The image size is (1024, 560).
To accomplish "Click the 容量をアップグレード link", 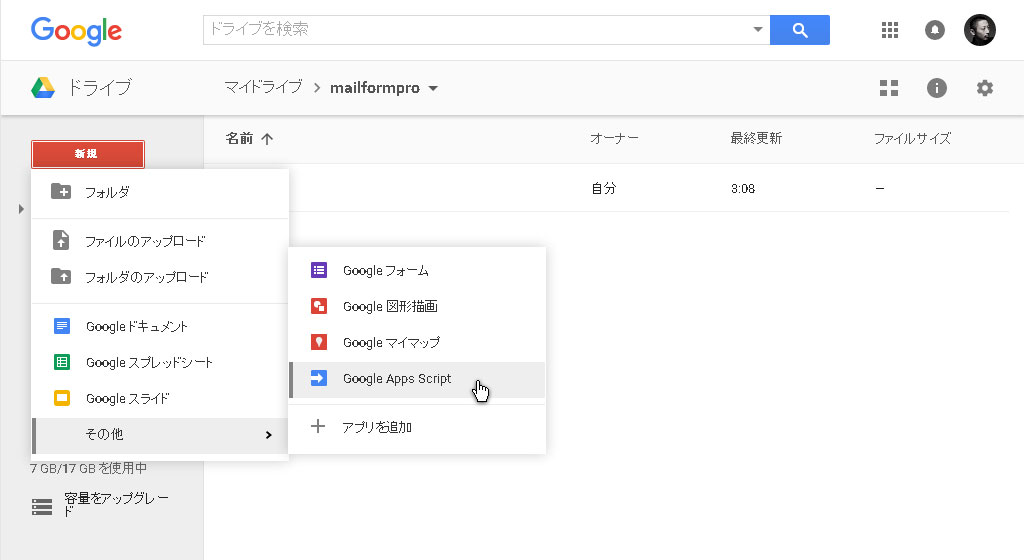I will (x=116, y=504).
